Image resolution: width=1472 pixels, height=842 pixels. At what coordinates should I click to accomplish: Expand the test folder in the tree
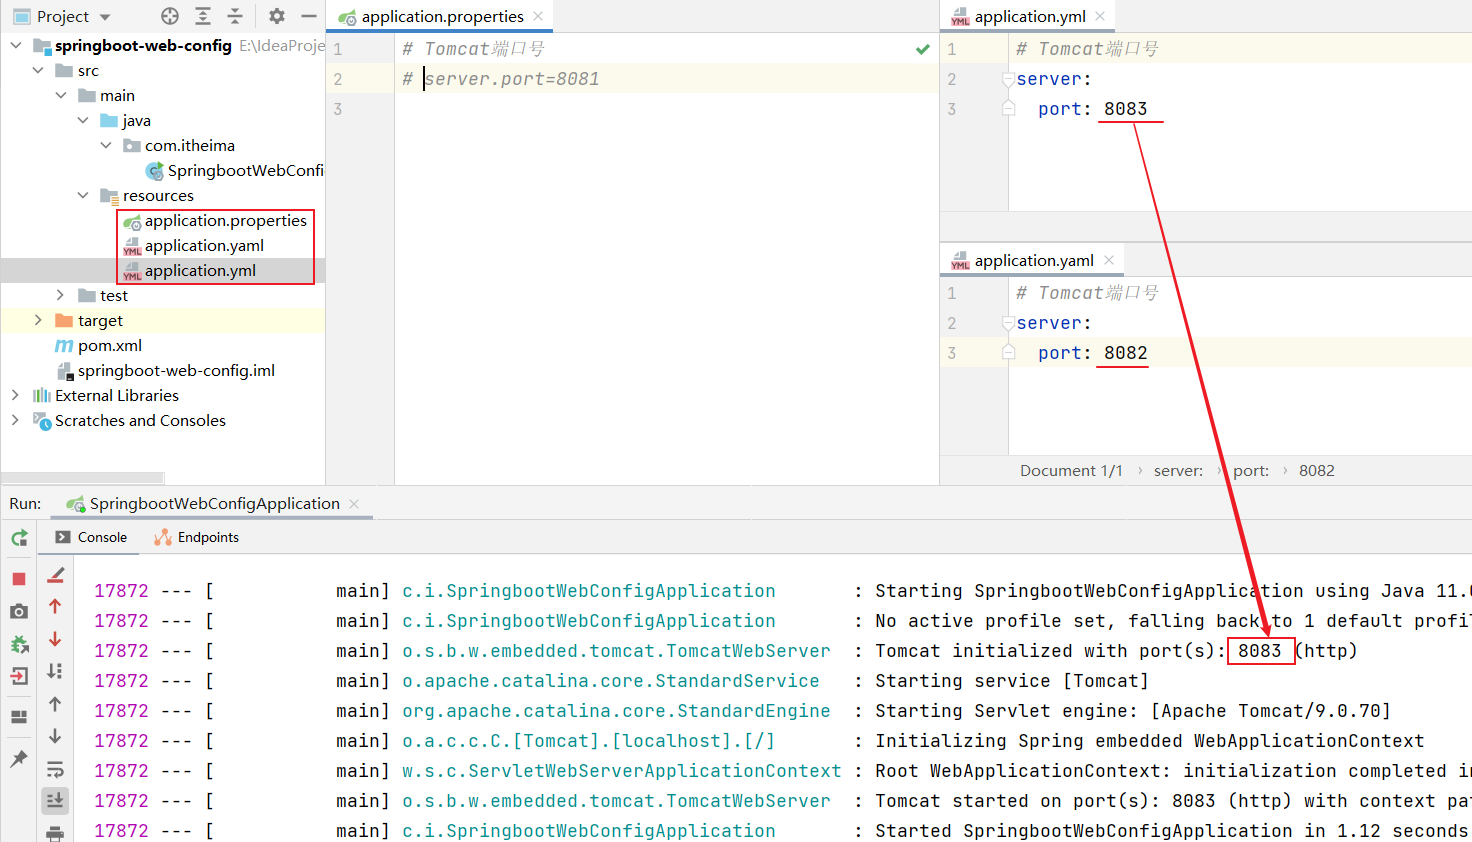[x=60, y=295]
